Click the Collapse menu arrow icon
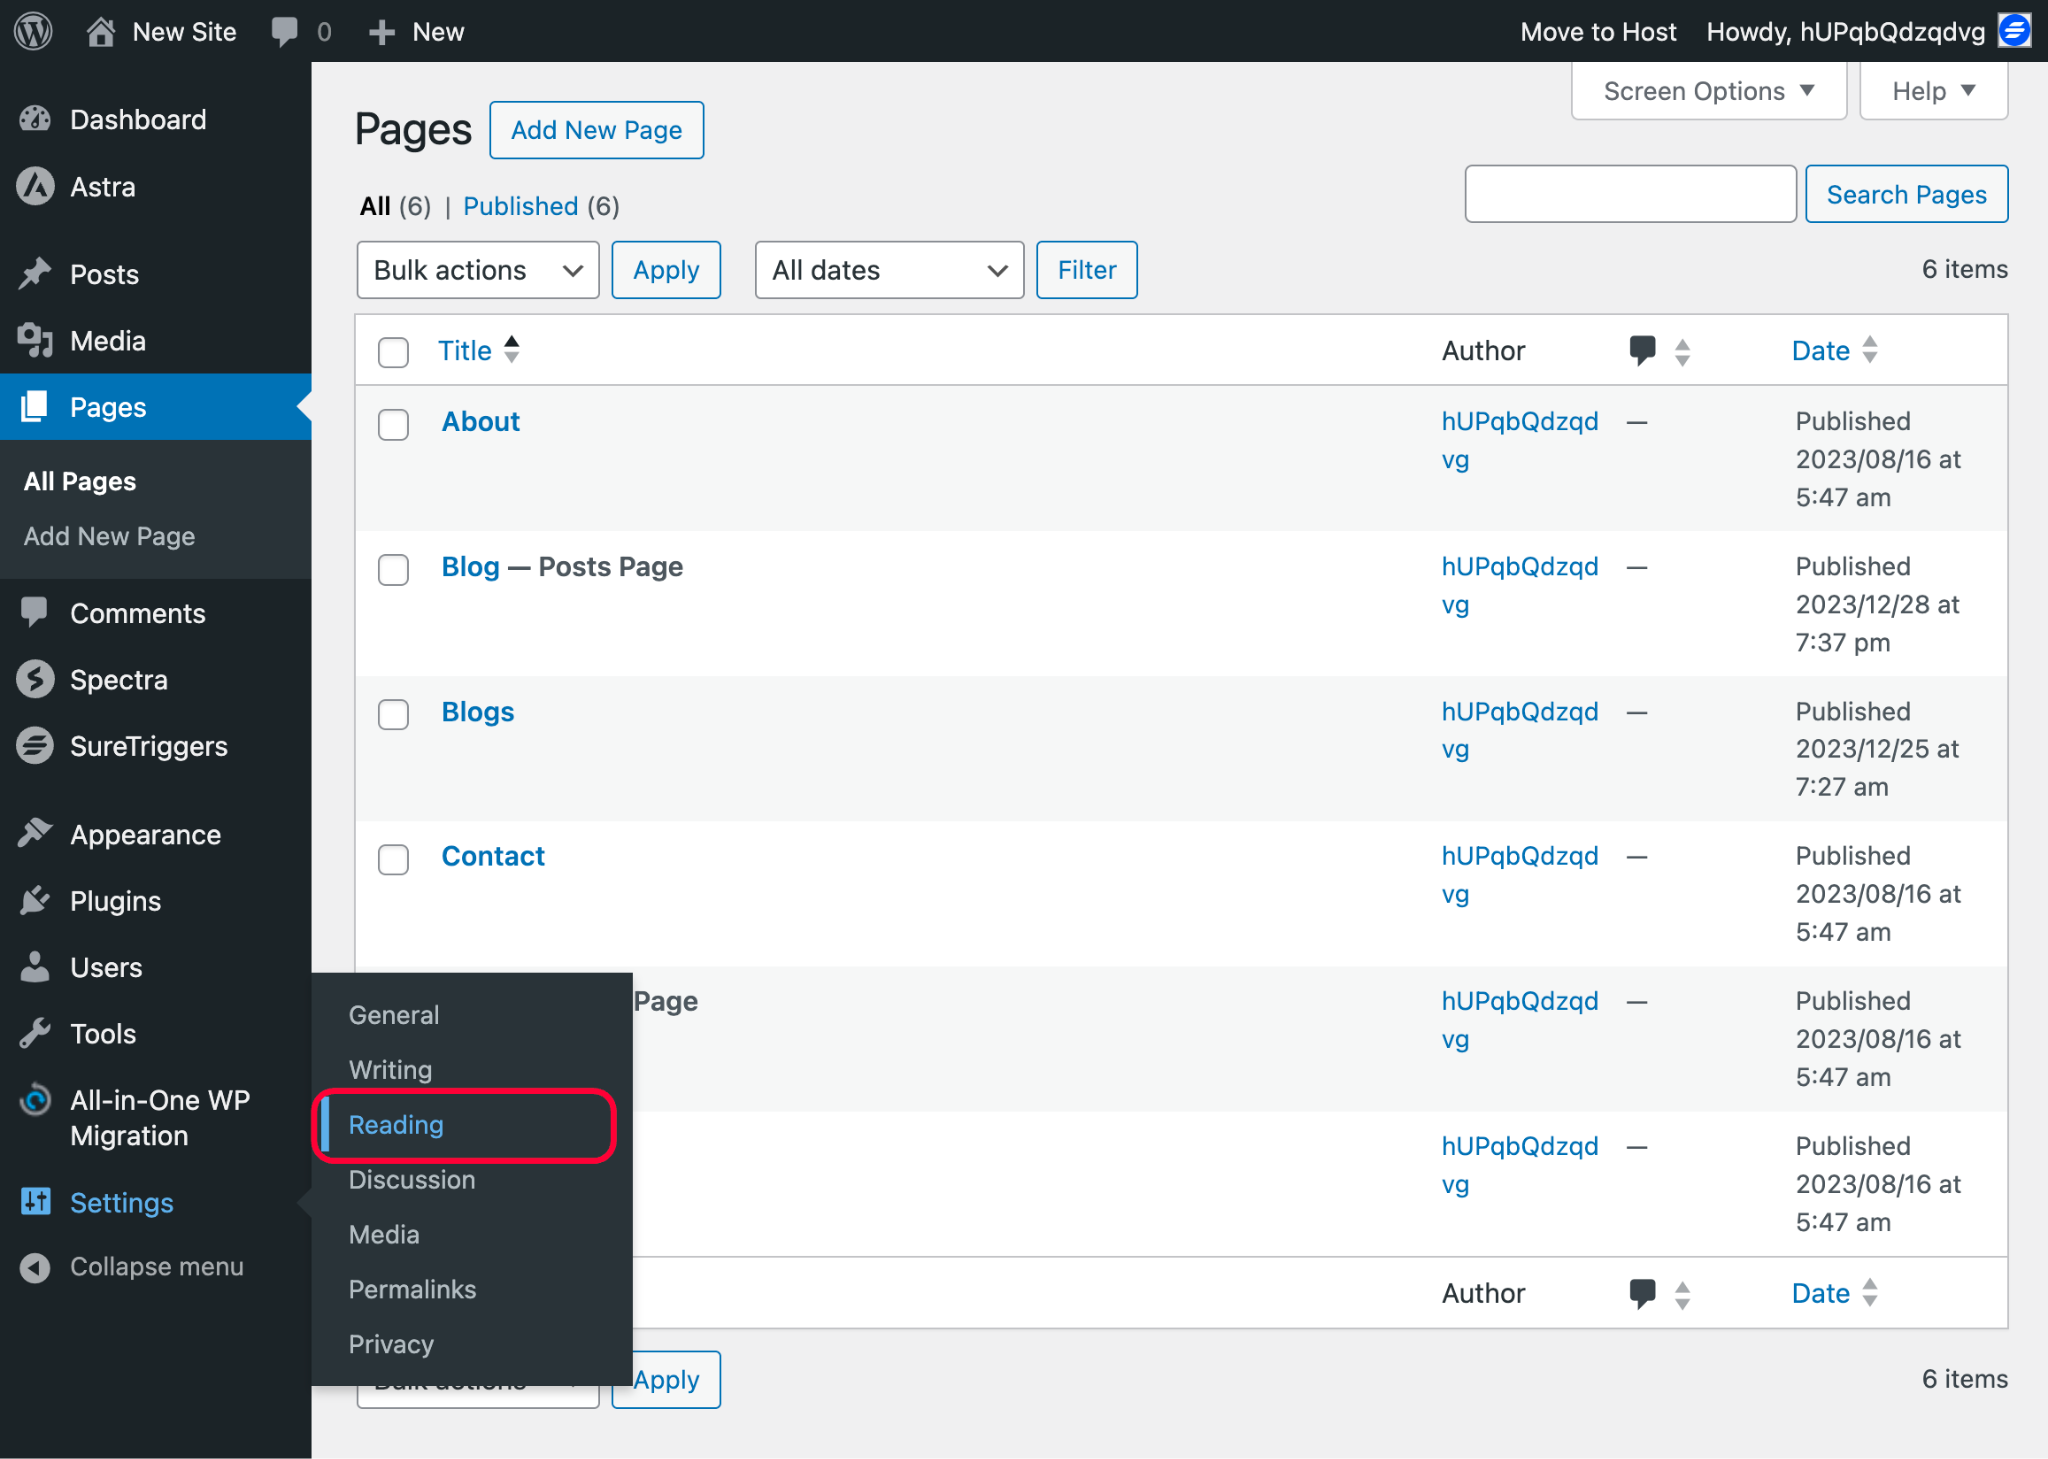The width and height of the screenshot is (2048, 1459). pos(35,1267)
